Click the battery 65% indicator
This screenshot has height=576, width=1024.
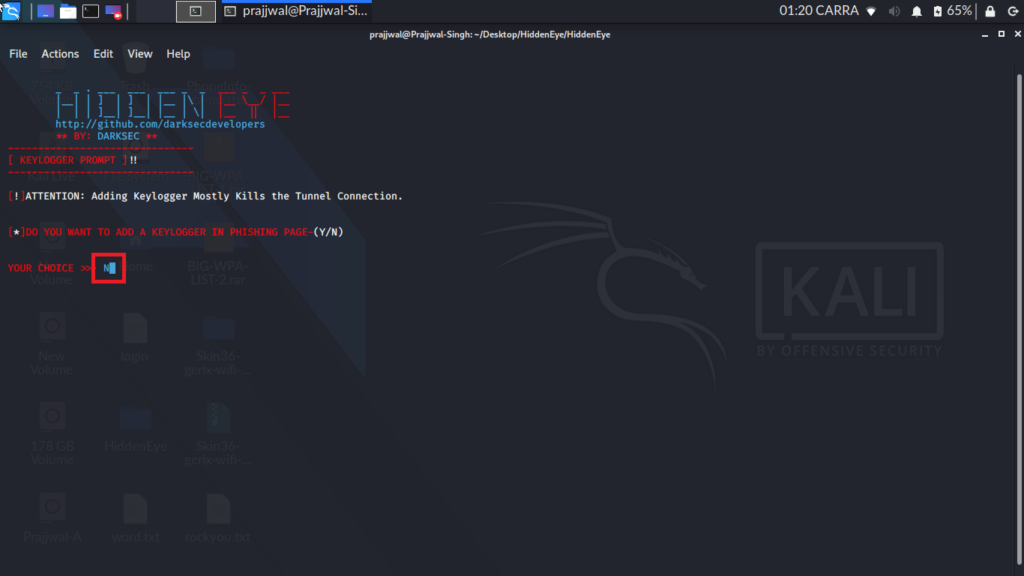(x=953, y=11)
